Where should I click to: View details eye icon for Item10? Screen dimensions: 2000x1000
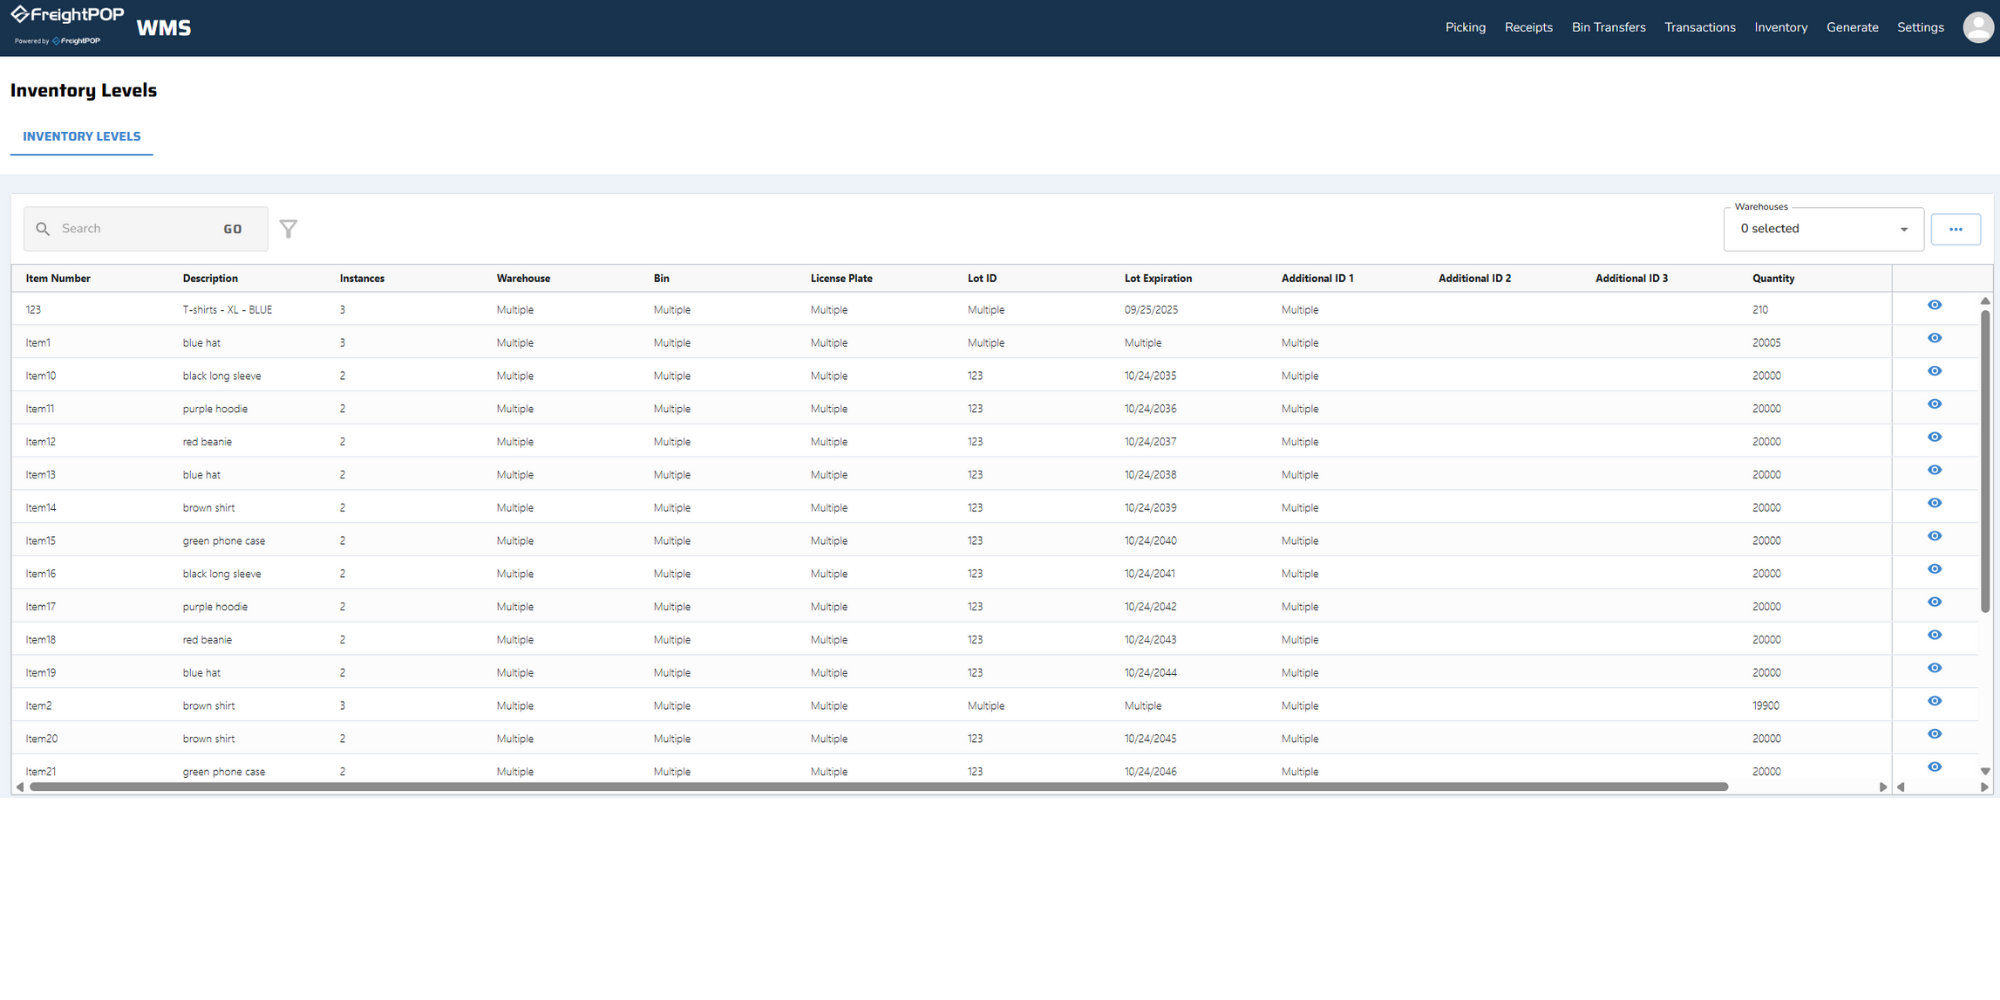point(1935,371)
